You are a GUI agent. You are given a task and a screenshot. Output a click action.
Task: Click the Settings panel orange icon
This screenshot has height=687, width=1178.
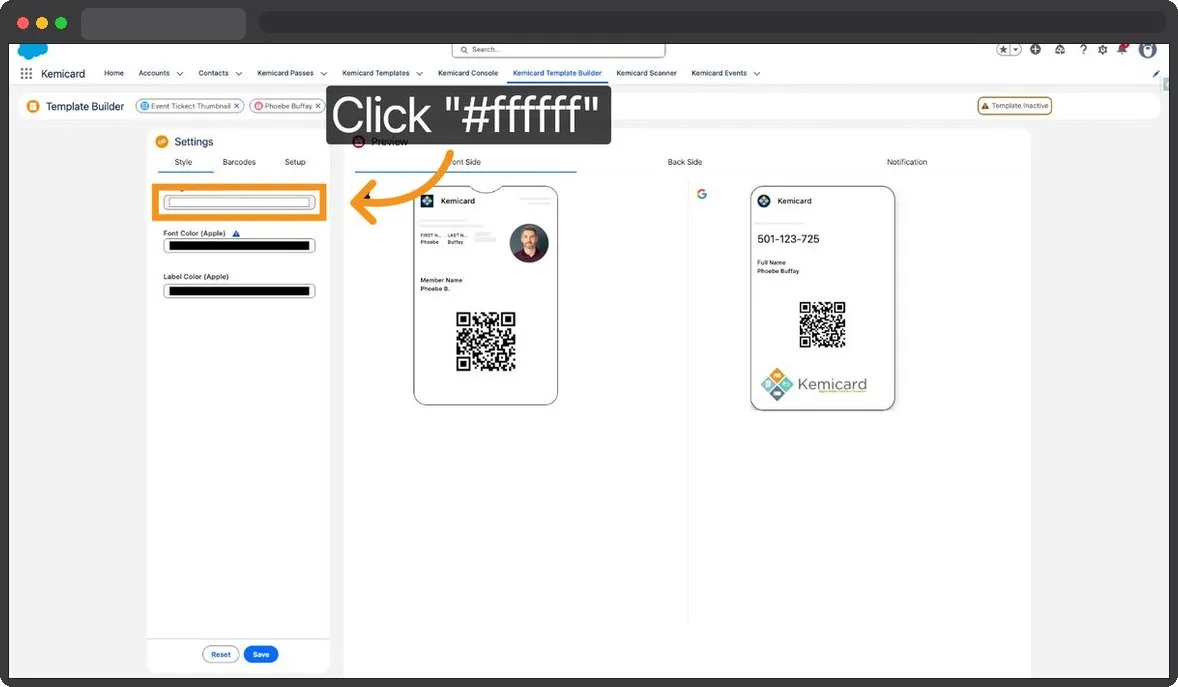click(x=162, y=141)
